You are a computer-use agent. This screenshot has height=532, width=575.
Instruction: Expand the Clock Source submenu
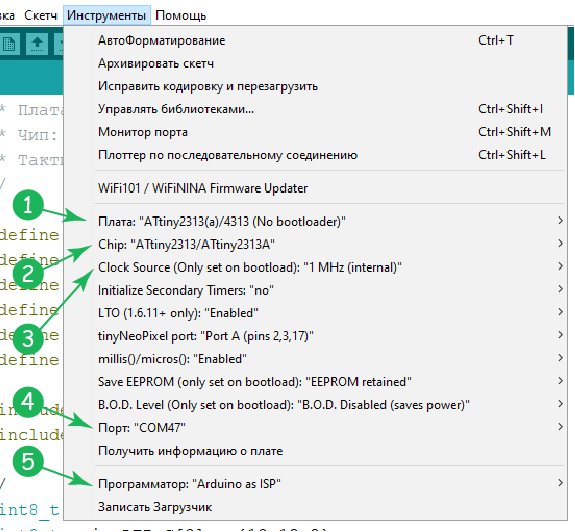click(315, 267)
